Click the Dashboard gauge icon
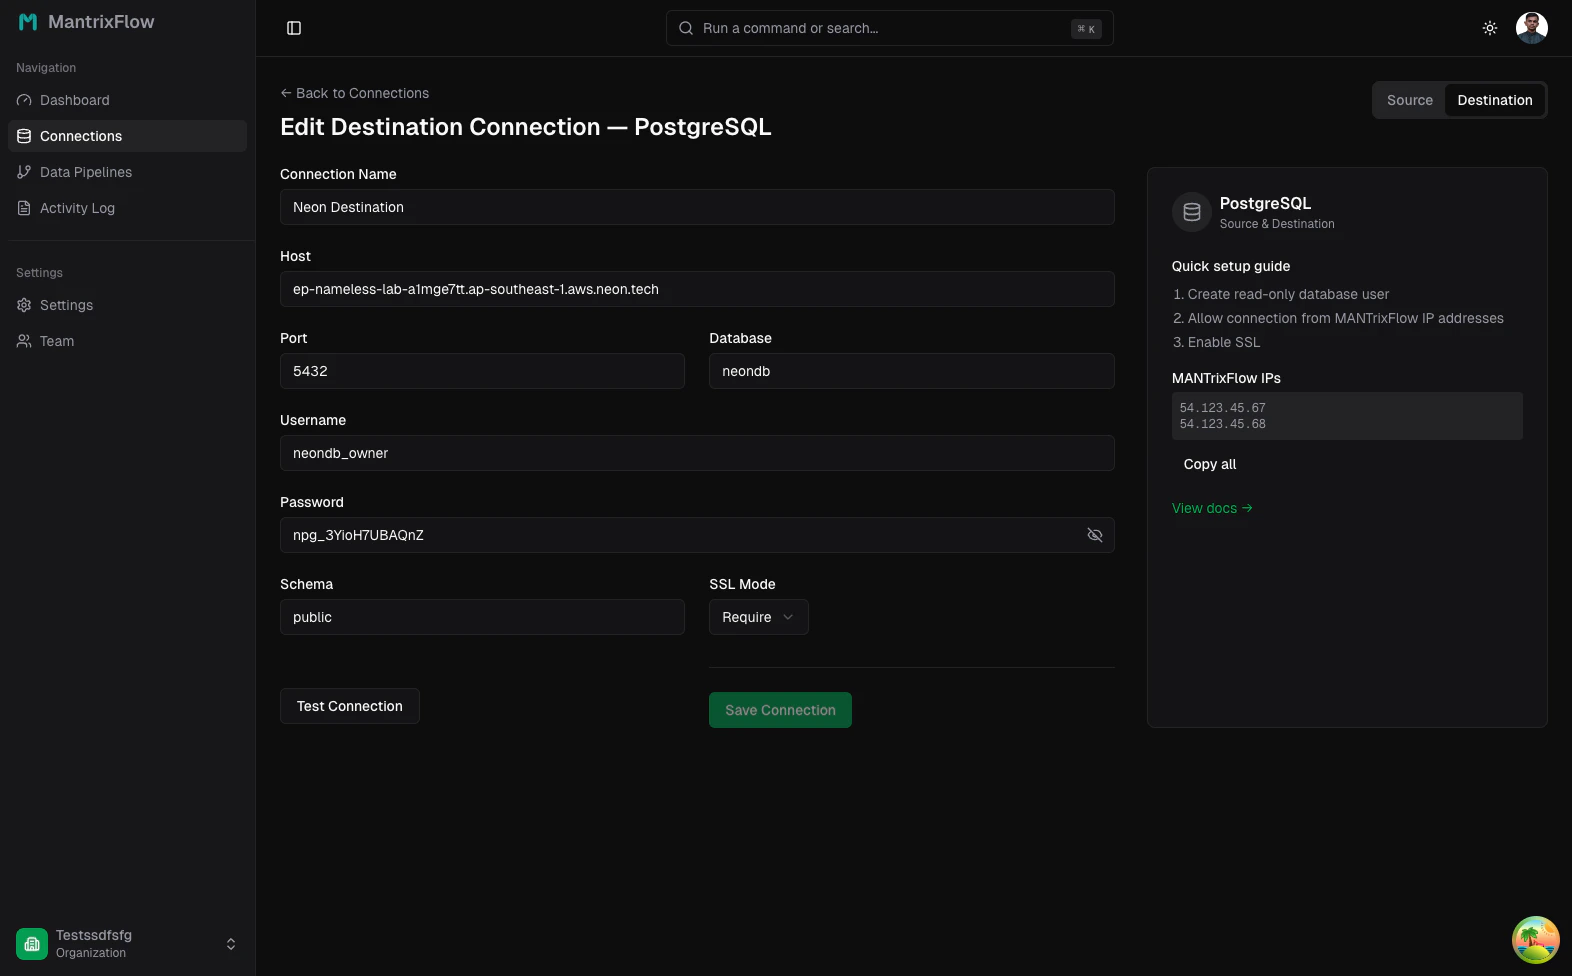1572x976 pixels. click(24, 100)
